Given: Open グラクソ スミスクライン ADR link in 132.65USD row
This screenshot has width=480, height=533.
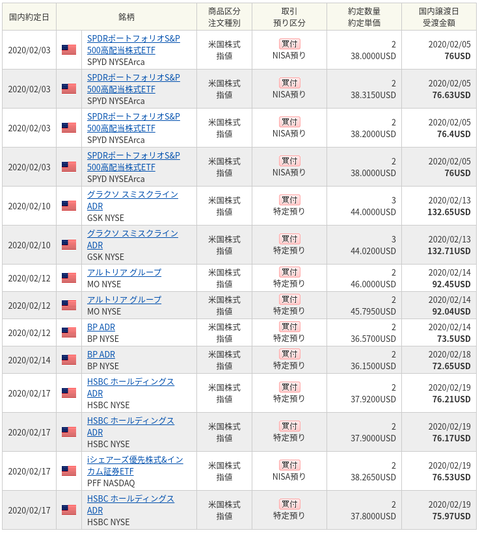Looking at the screenshot, I should tap(133, 200).
